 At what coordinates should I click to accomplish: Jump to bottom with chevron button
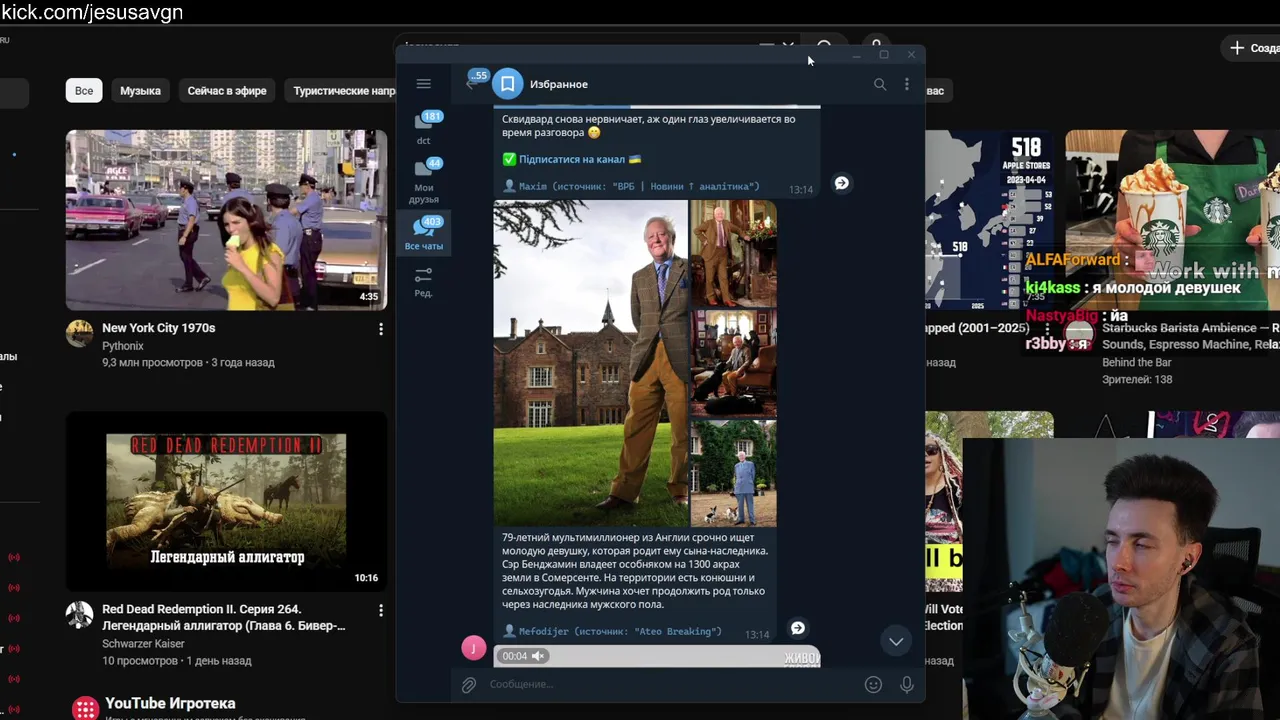click(x=896, y=641)
